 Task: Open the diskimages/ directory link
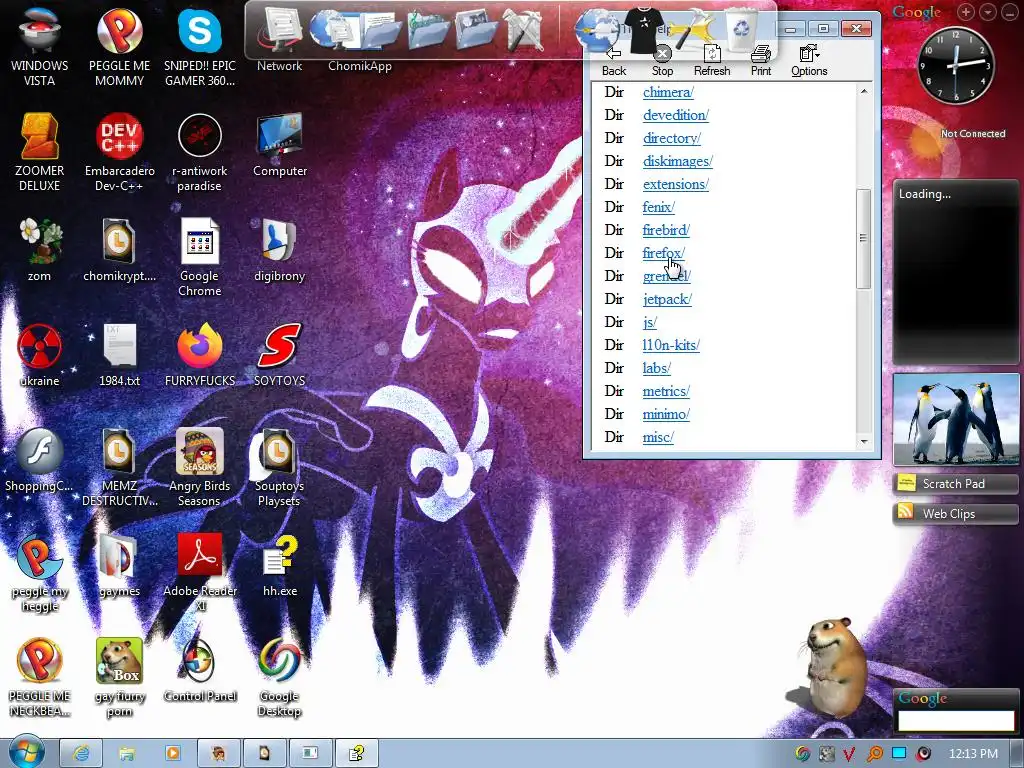677,161
